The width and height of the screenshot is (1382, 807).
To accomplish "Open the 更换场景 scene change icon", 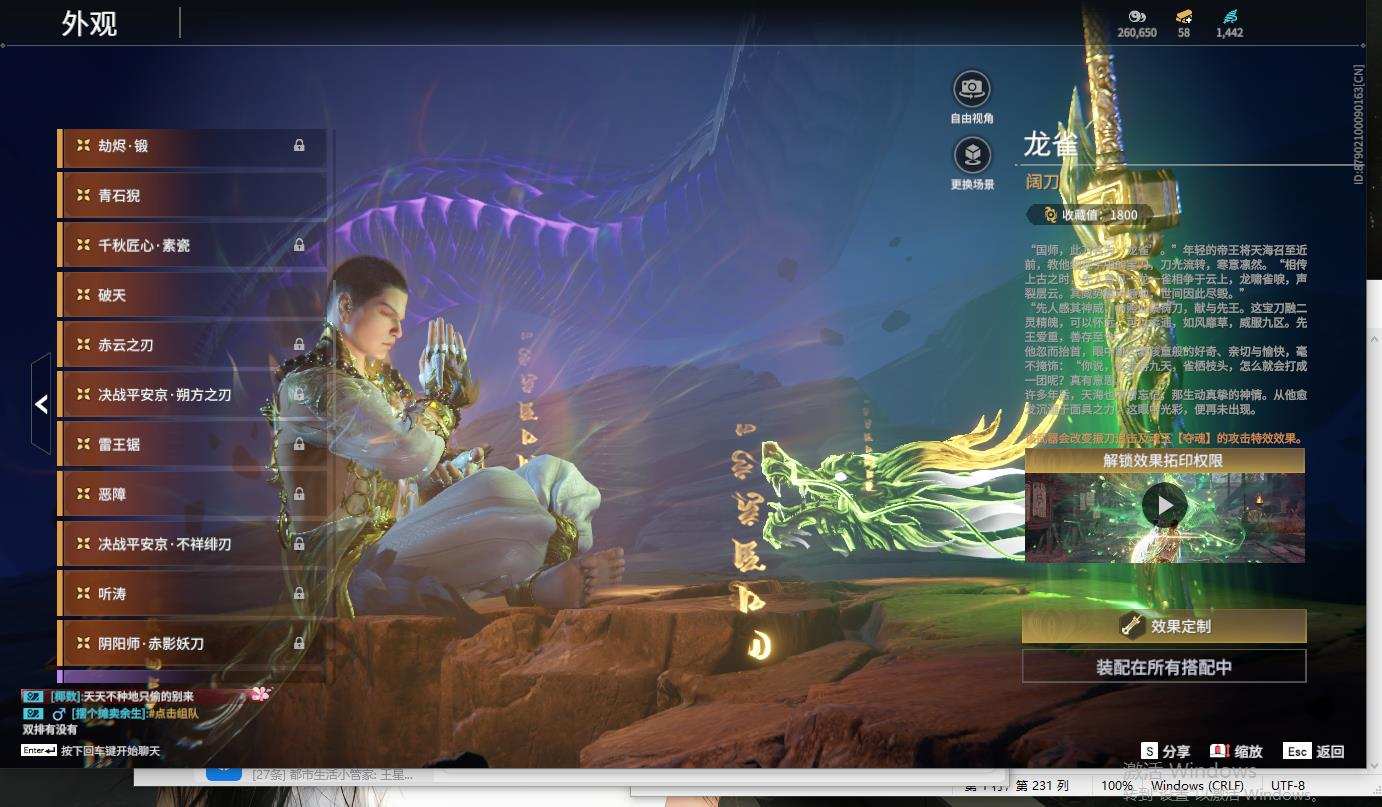I will click(971, 156).
